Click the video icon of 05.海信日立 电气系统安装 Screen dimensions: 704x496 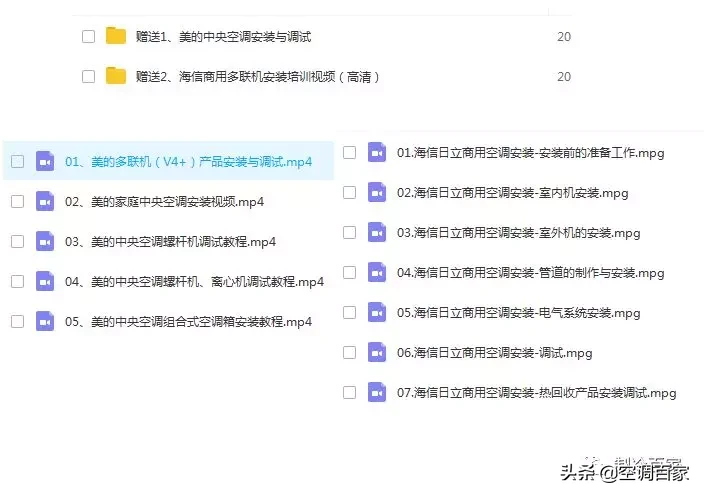pyautogui.click(x=377, y=312)
